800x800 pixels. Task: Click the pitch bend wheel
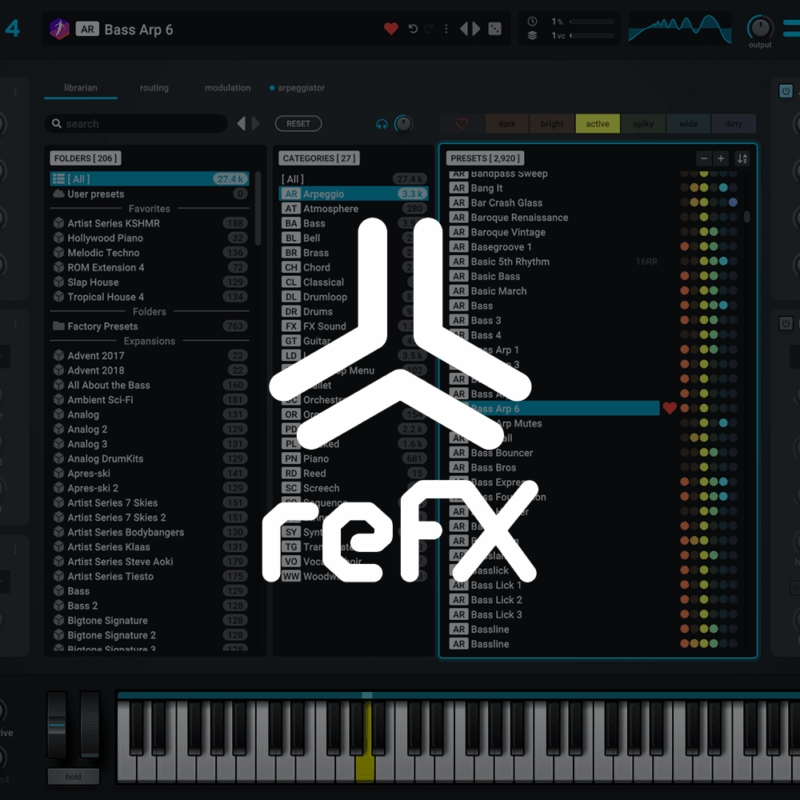(57, 724)
